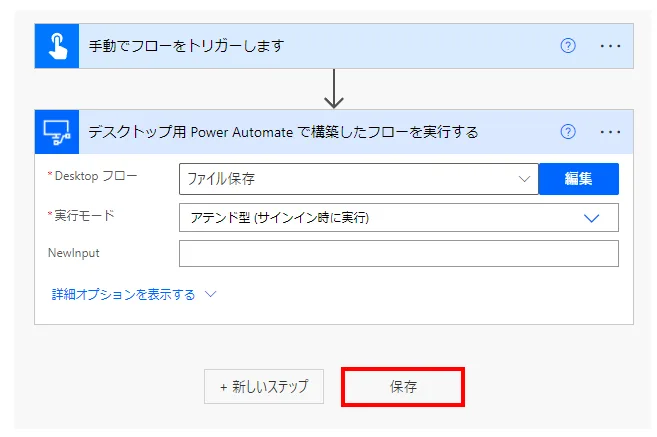Select the アテンド型 実行モード field
Image resolution: width=657 pixels, height=437 pixels.
pyautogui.click(x=380, y=217)
